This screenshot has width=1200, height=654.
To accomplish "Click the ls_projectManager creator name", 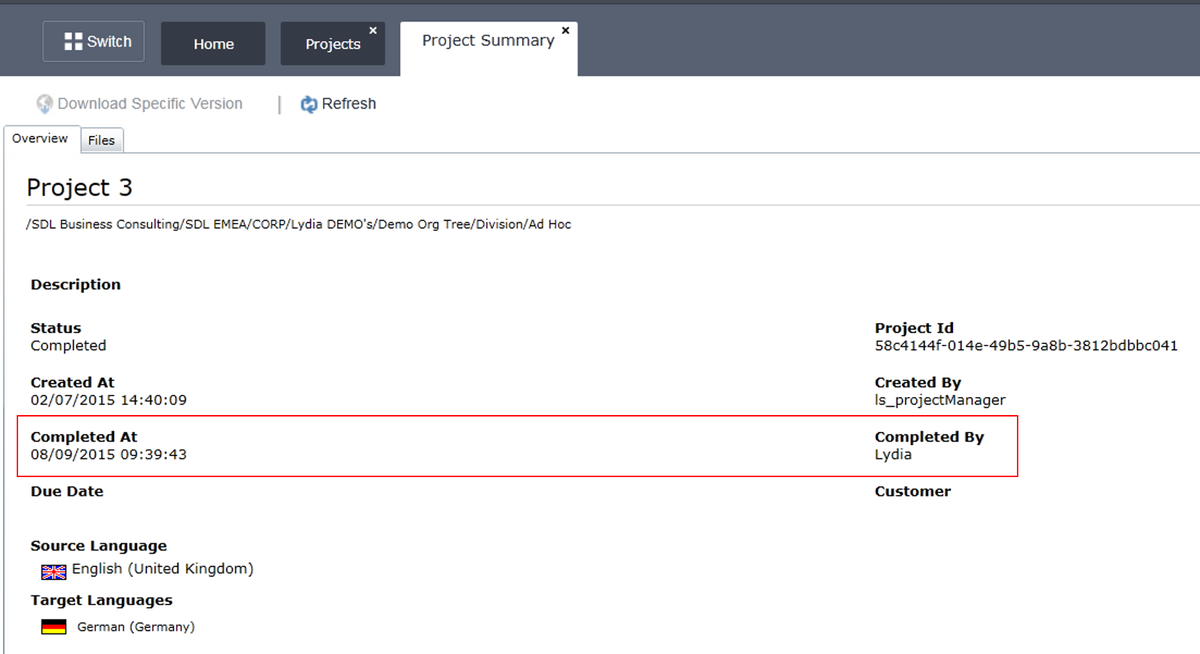I will 940,400.
